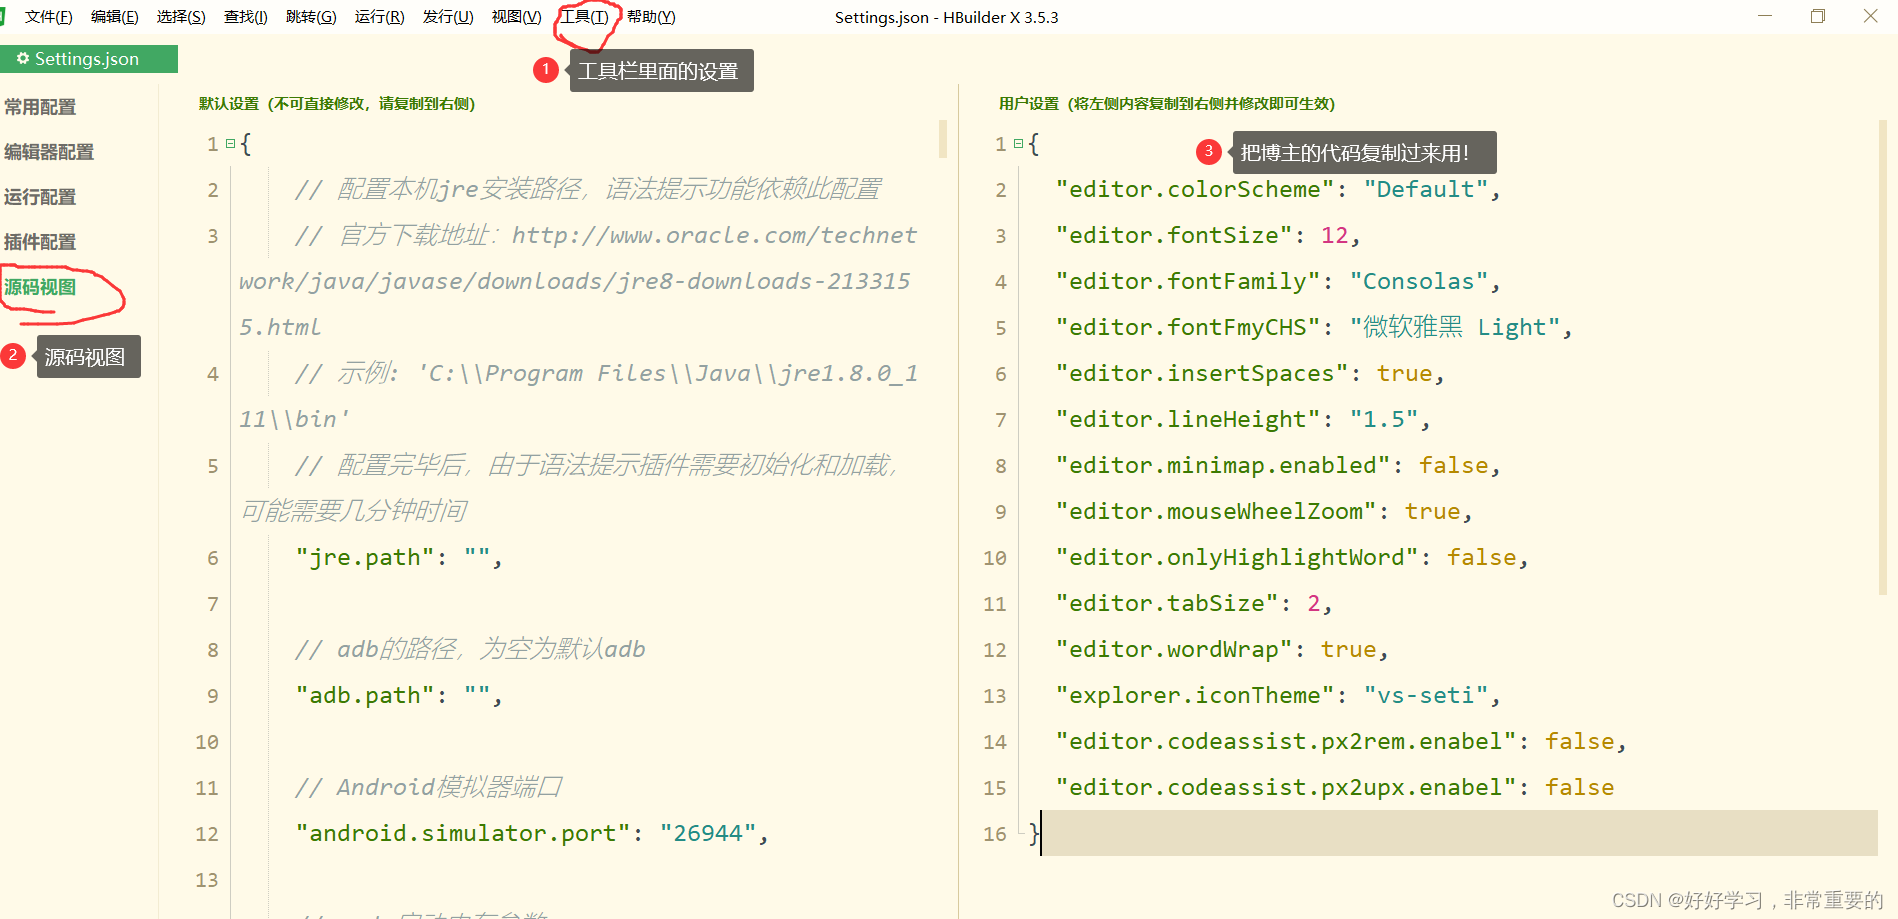Click the default settings vertical scrollbar thumb
Screen dimensions: 1898x919
point(943,139)
